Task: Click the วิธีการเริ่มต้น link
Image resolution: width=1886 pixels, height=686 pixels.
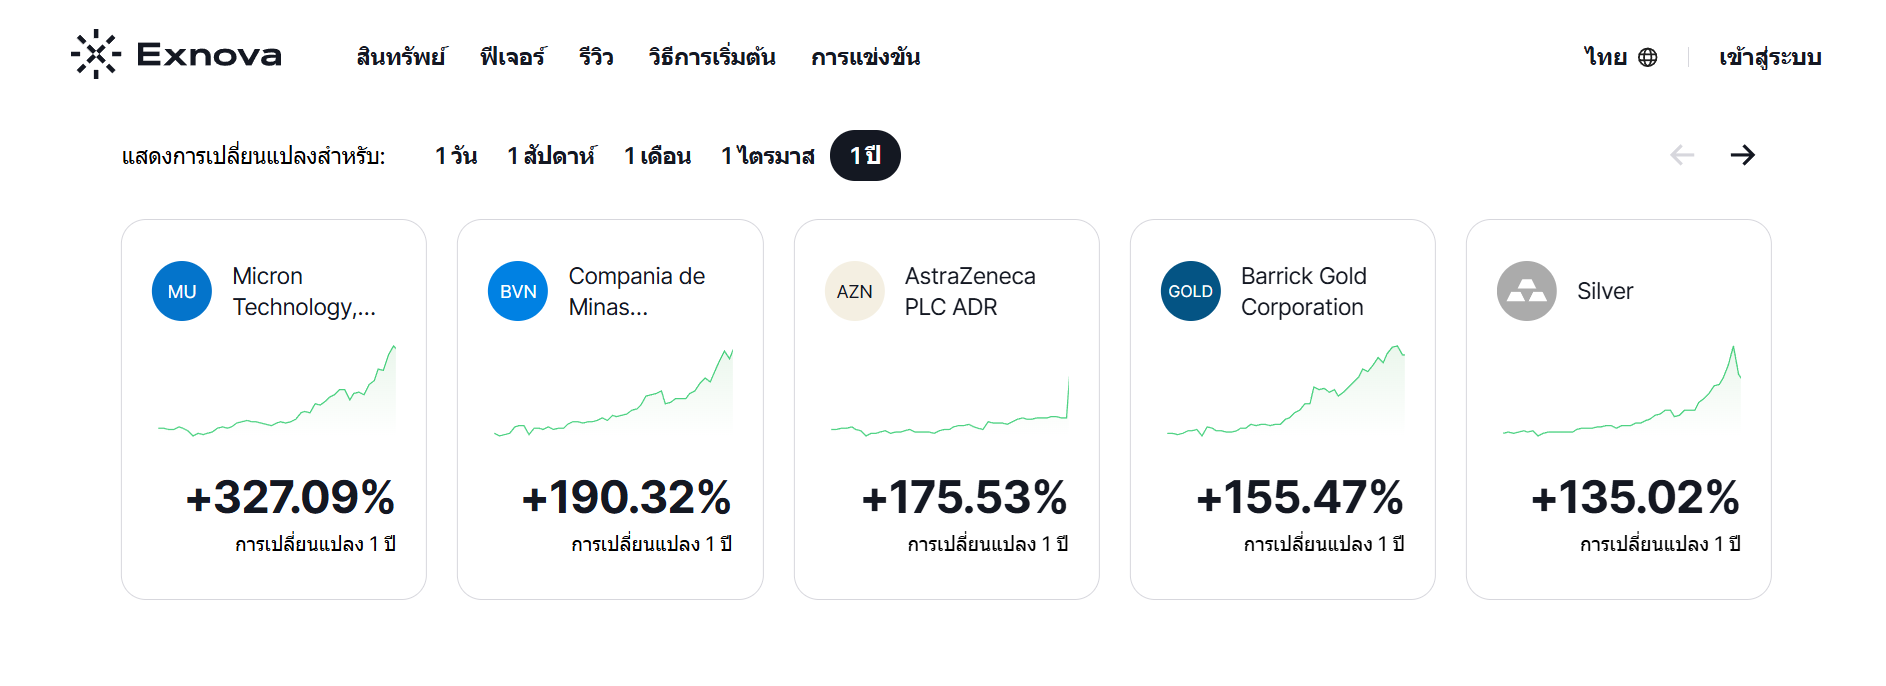Action: (x=711, y=57)
